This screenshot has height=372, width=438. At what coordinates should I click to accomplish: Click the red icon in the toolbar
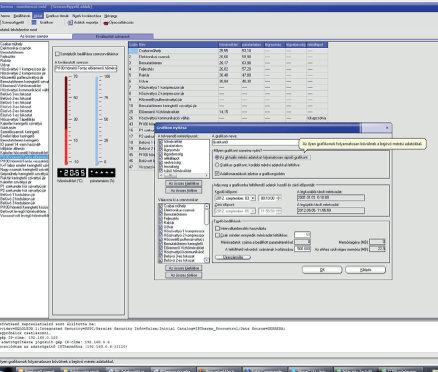pyautogui.click(x=106, y=23)
